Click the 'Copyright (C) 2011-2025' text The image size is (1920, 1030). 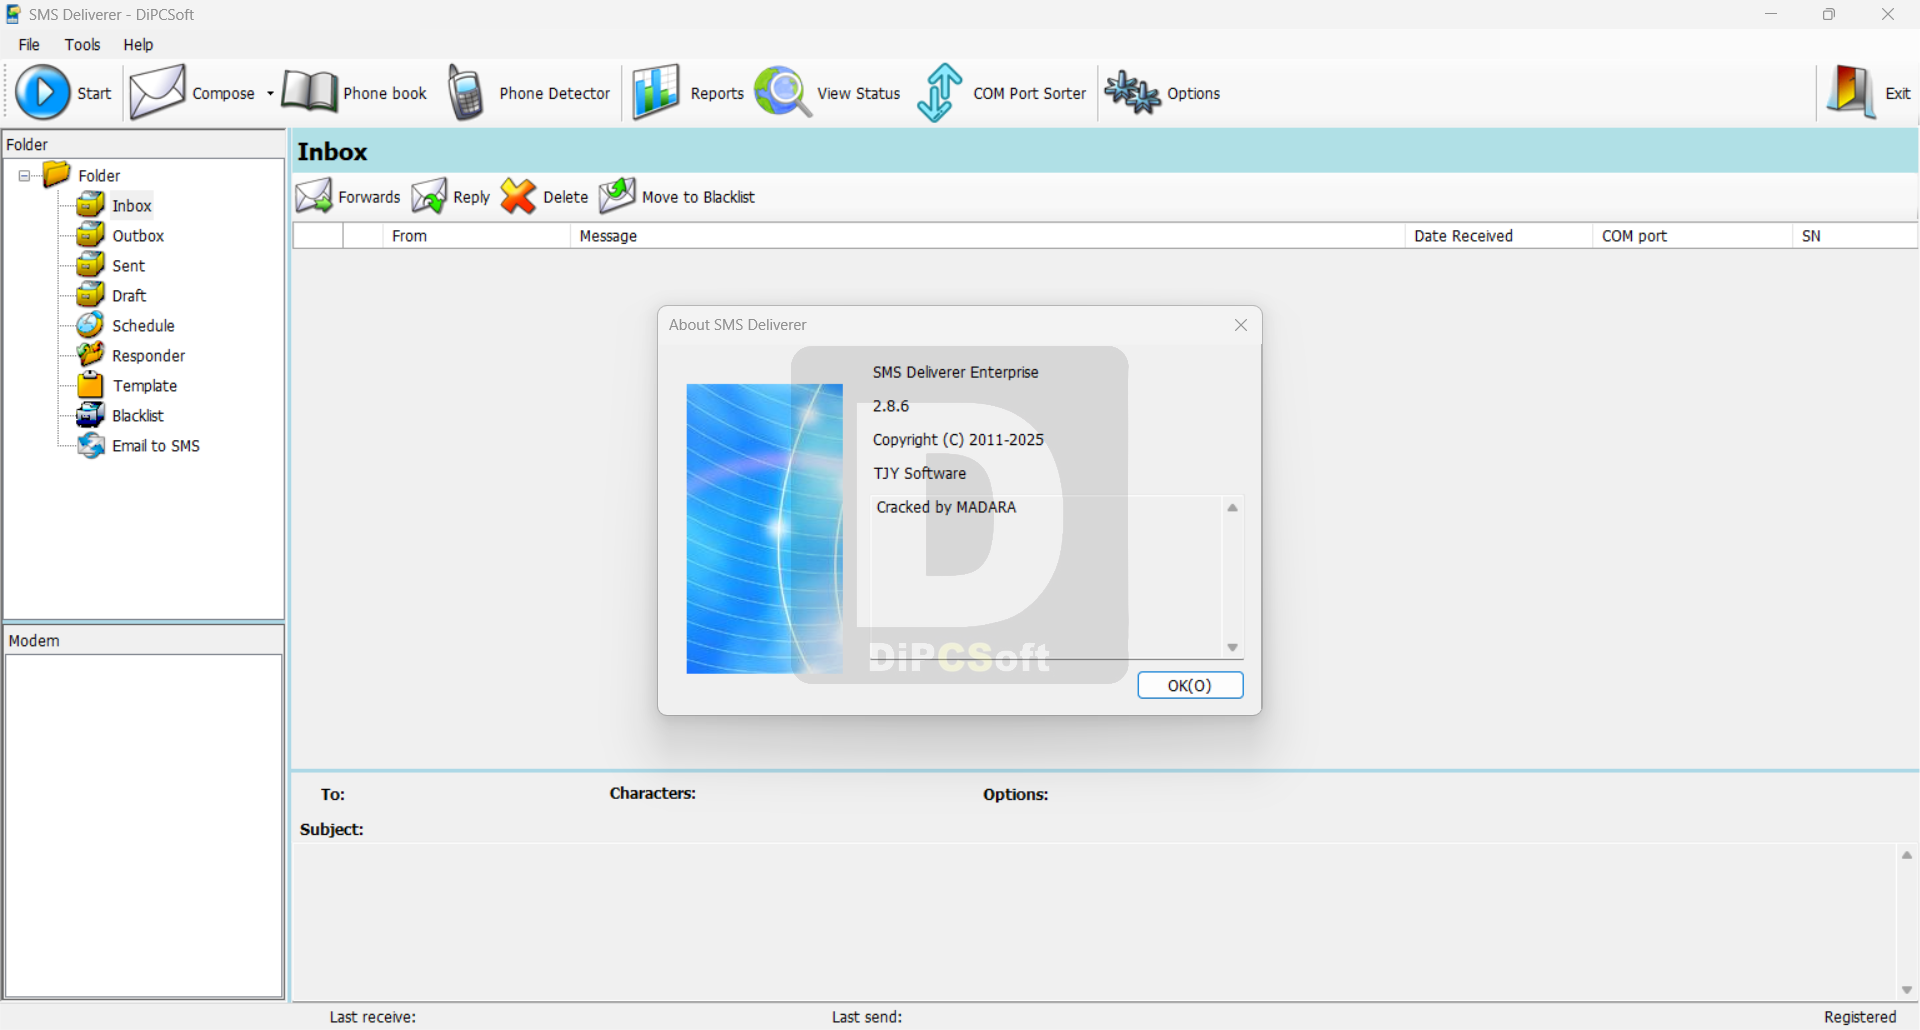click(x=958, y=440)
